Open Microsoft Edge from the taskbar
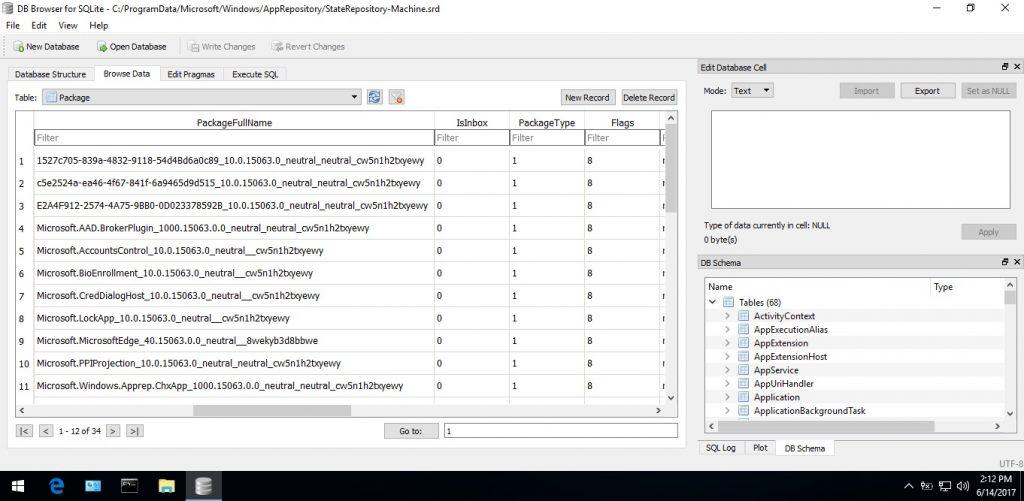Image resolution: width=1024 pixels, height=501 pixels. 57,486
